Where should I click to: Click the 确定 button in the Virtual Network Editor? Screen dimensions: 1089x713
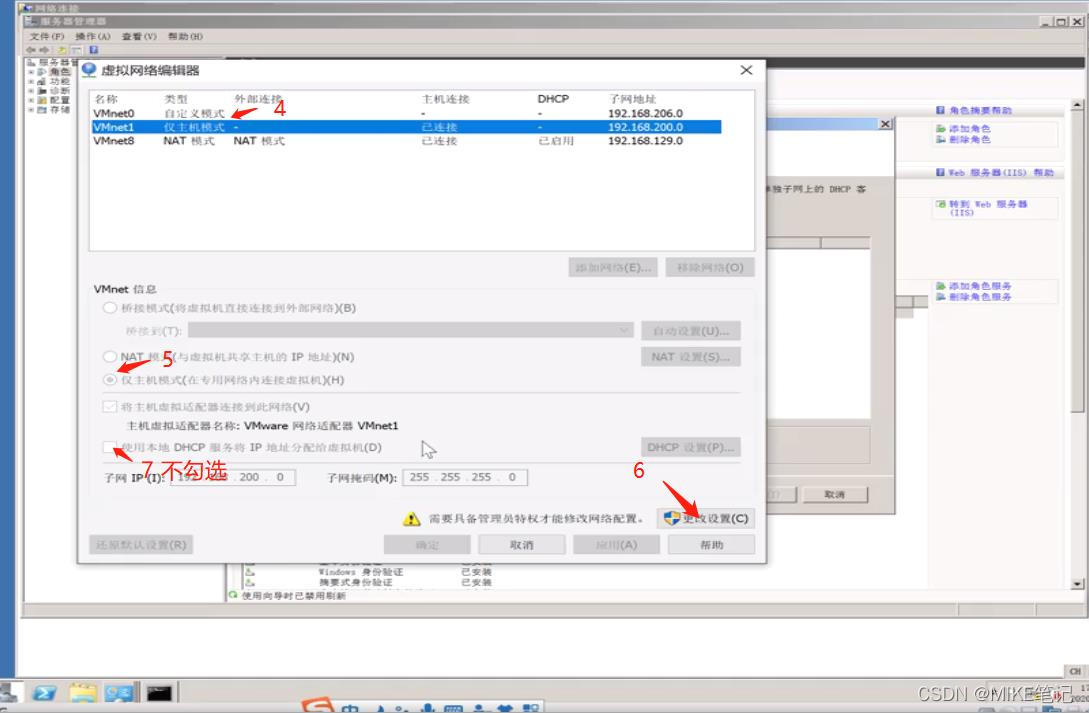(x=427, y=545)
